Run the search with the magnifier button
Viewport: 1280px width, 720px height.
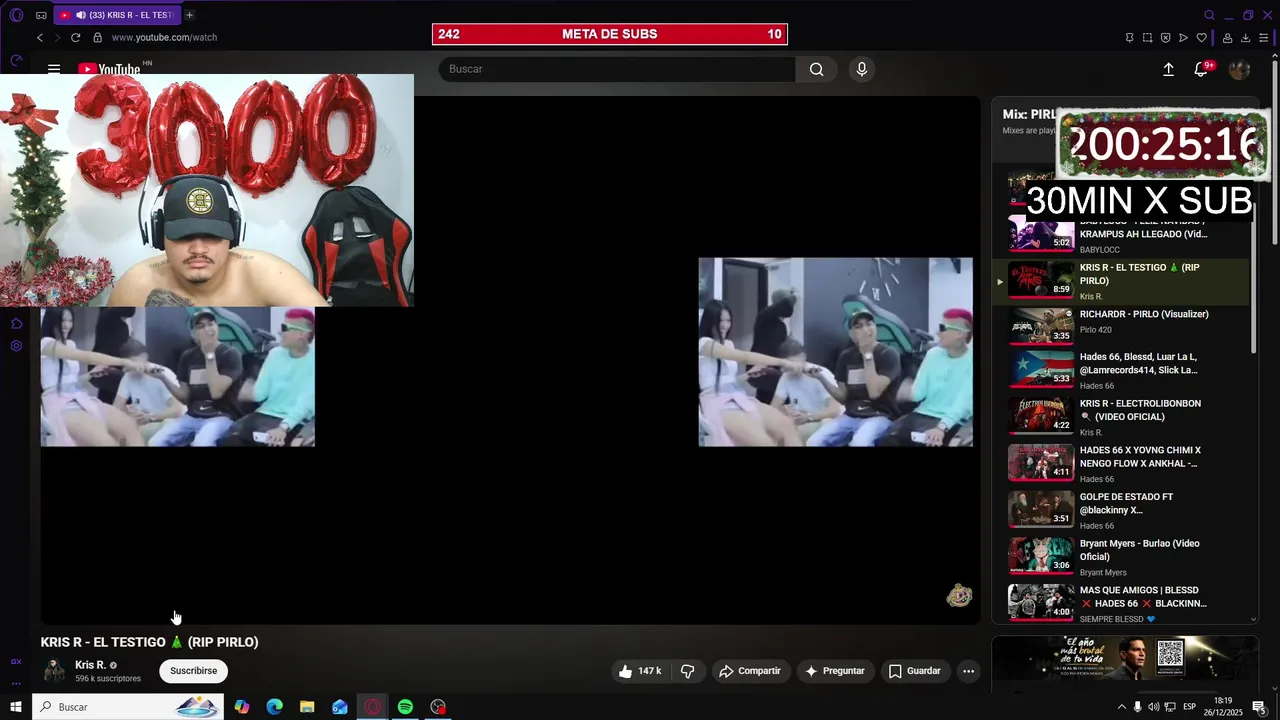tap(816, 69)
